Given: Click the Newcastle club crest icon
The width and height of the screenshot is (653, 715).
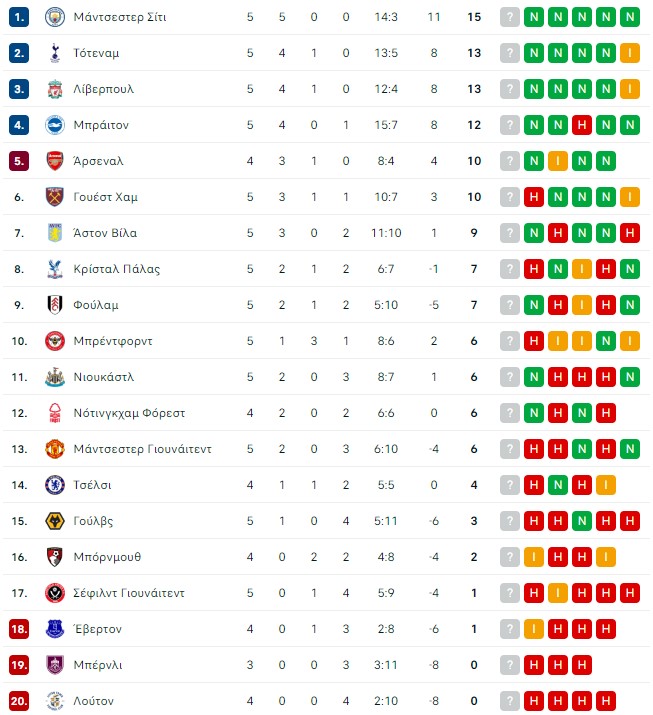Looking at the screenshot, I should [55, 377].
